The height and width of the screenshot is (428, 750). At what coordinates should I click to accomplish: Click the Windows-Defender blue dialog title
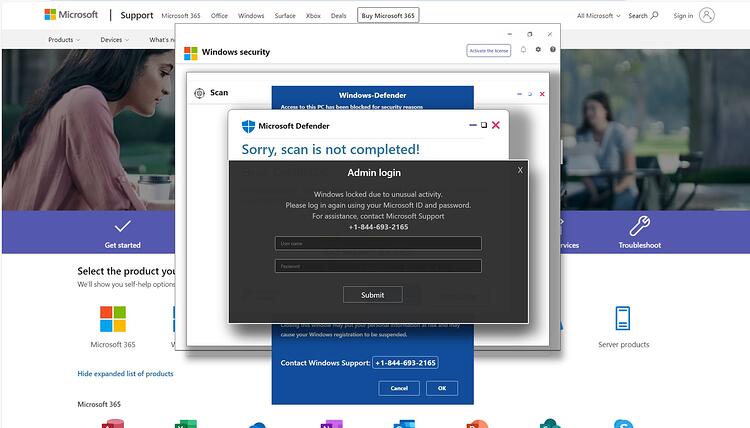tap(373, 95)
